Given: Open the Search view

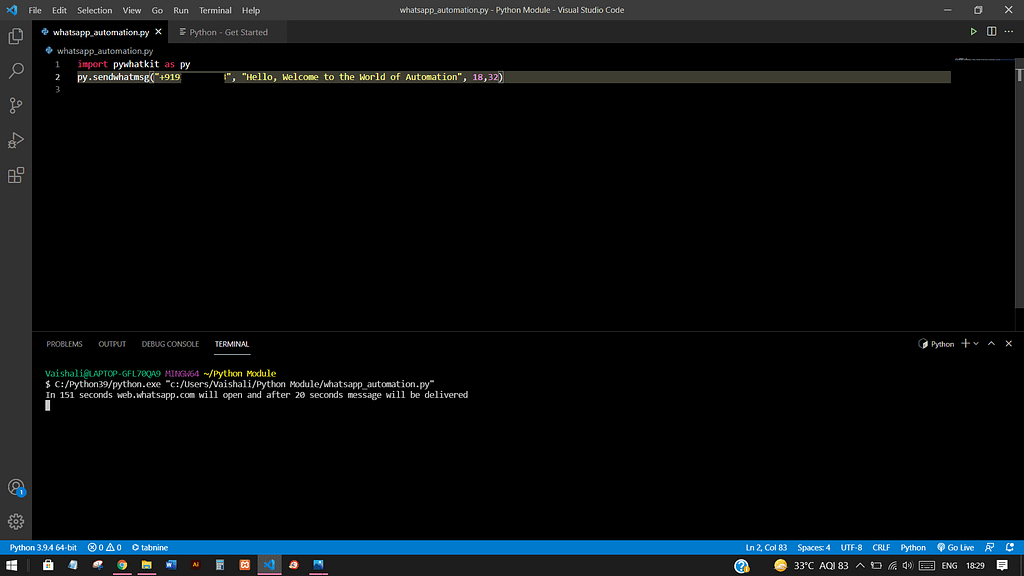Looking at the screenshot, I should click(x=15, y=71).
